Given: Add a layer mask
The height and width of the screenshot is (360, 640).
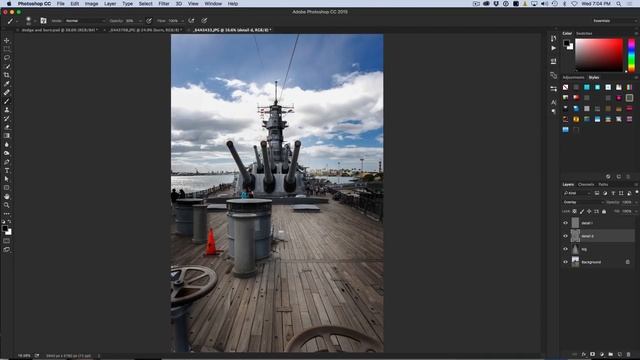Looking at the screenshot, I should [593, 354].
